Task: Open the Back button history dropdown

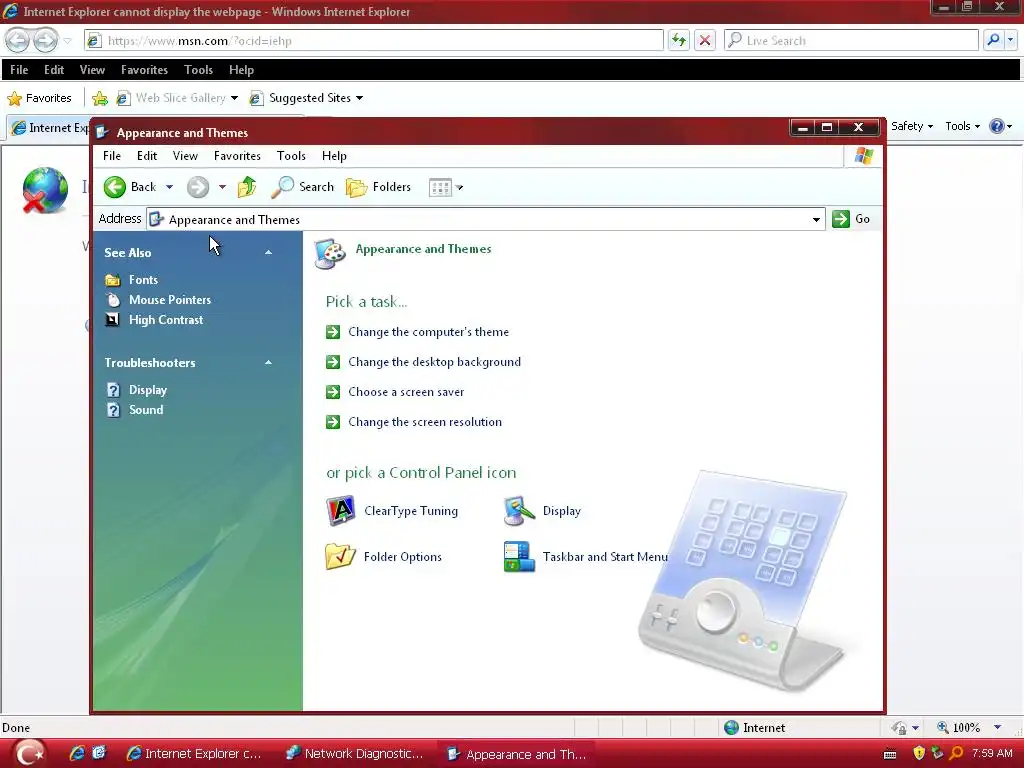Action: coord(169,187)
